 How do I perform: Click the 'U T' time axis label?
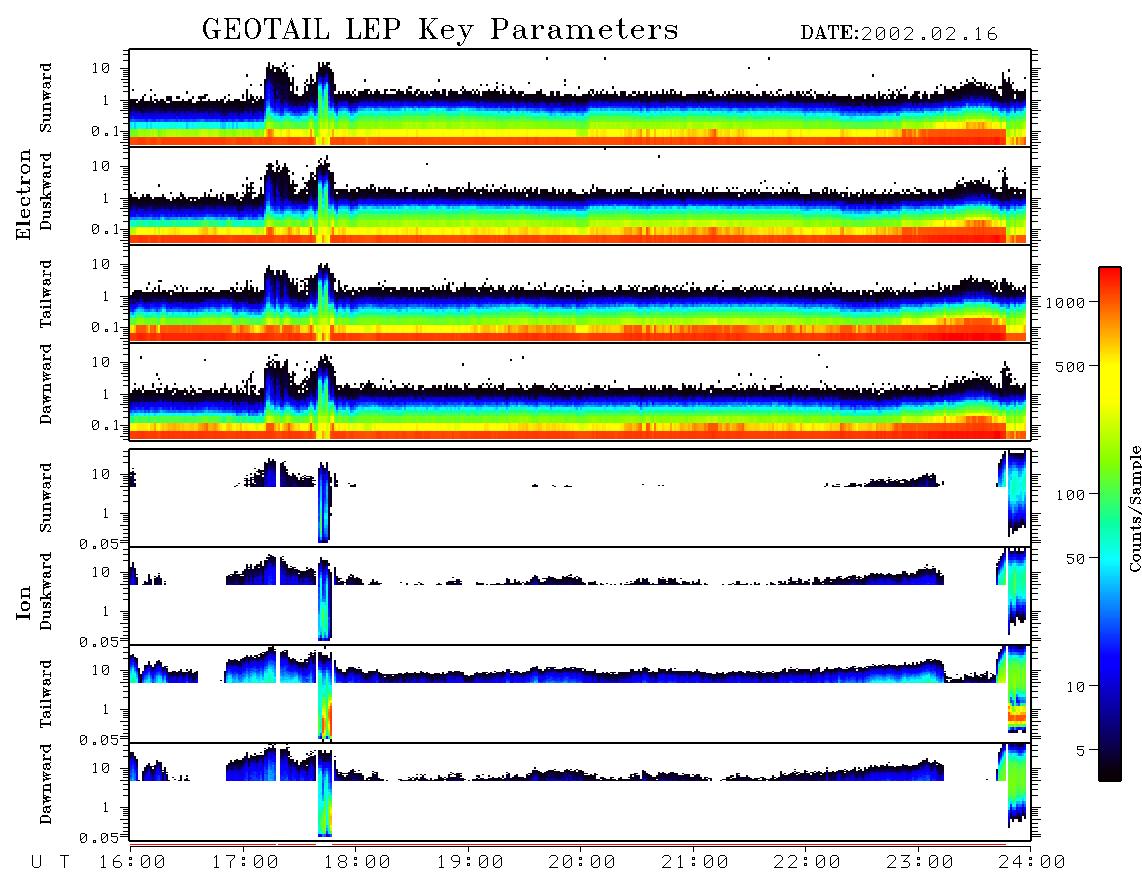(50, 863)
